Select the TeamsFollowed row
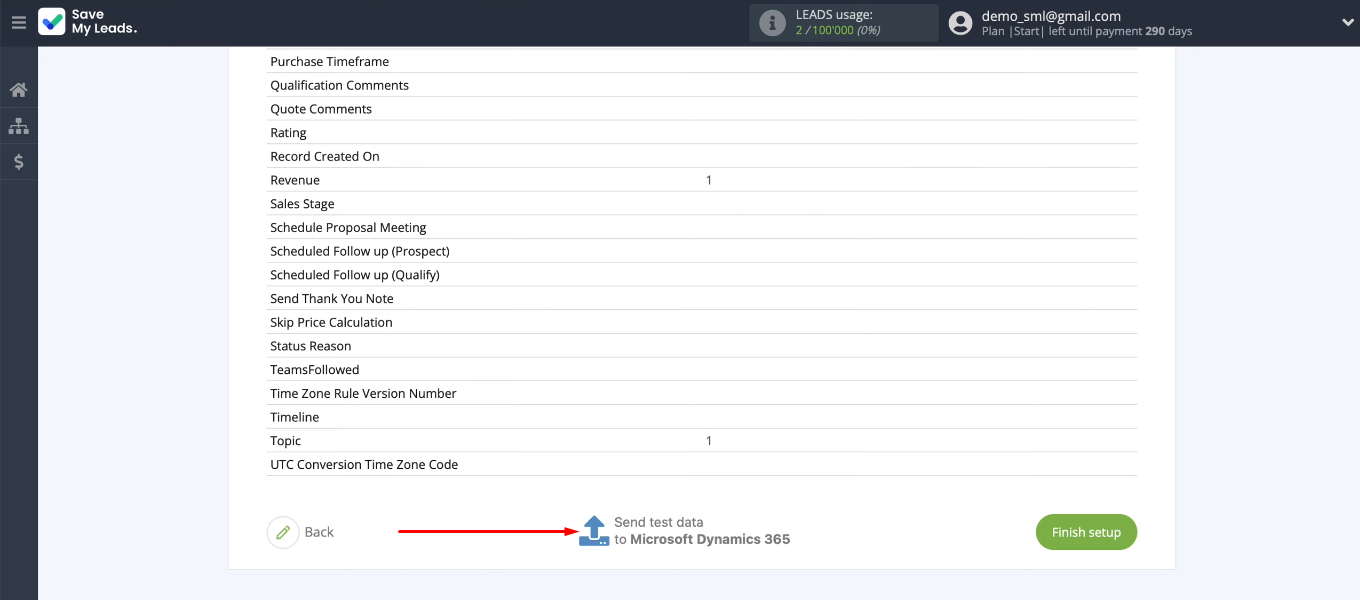Viewport: 1360px width, 600px height. point(701,370)
